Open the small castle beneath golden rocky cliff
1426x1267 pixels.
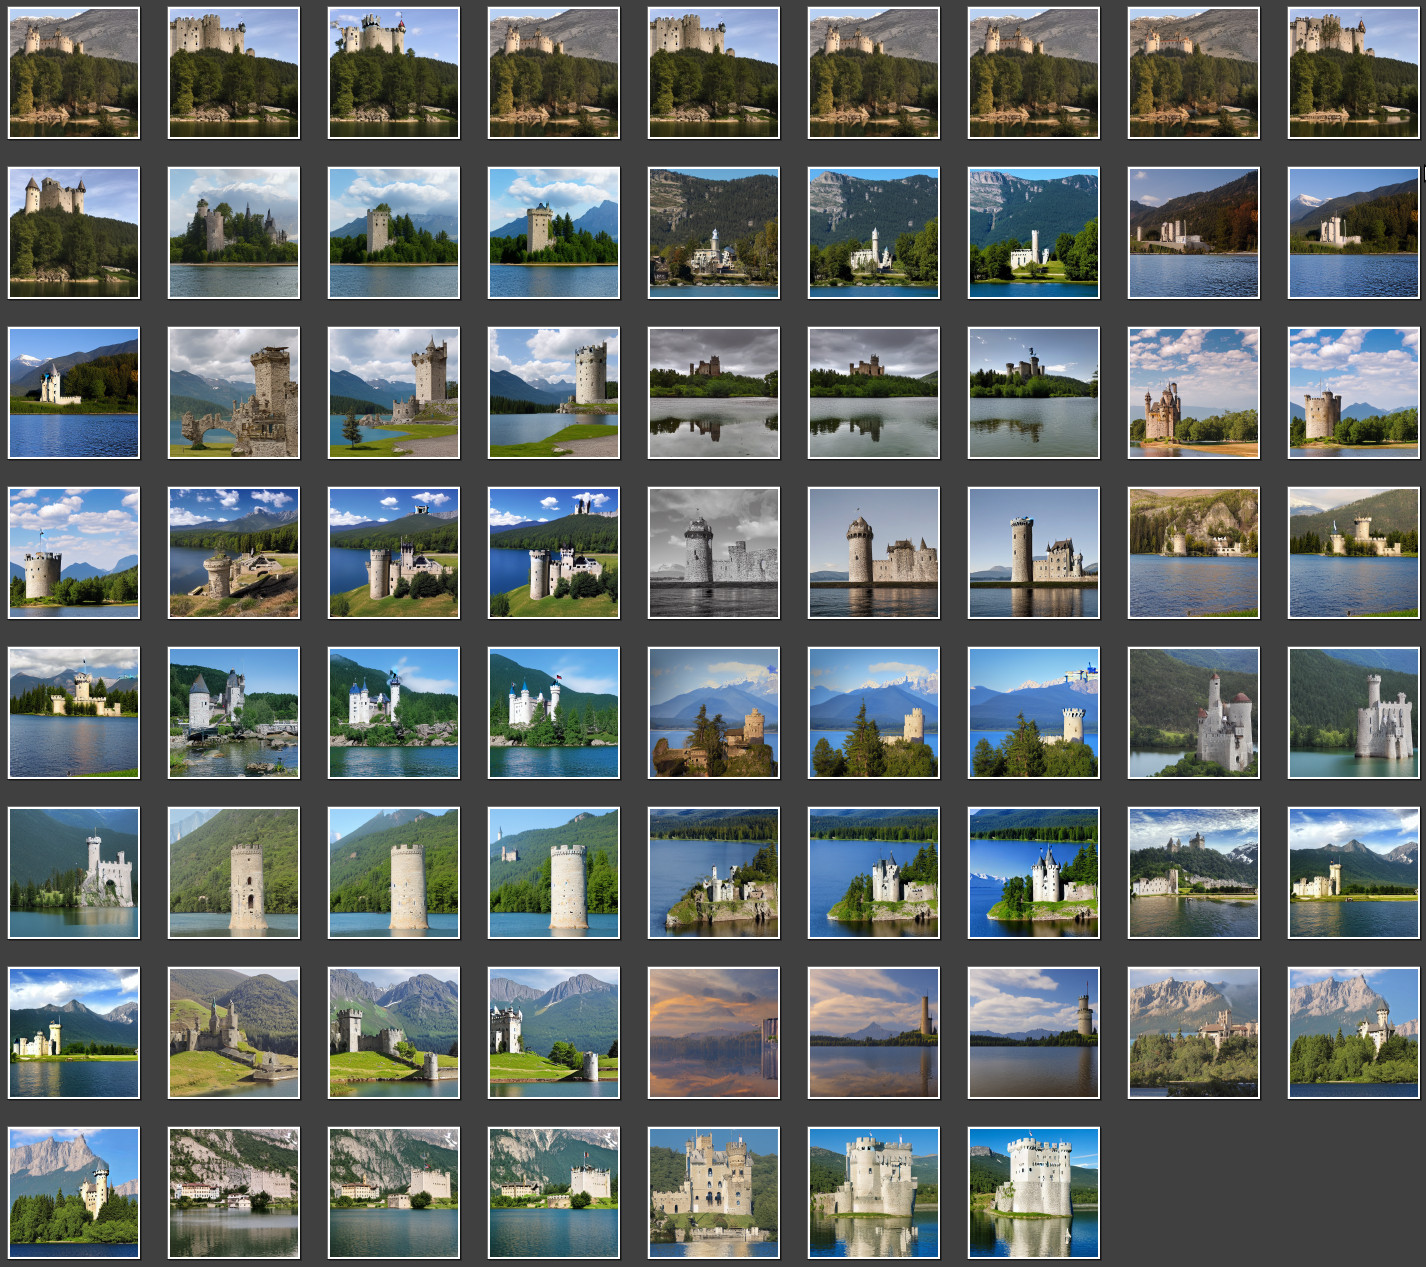point(1193,553)
